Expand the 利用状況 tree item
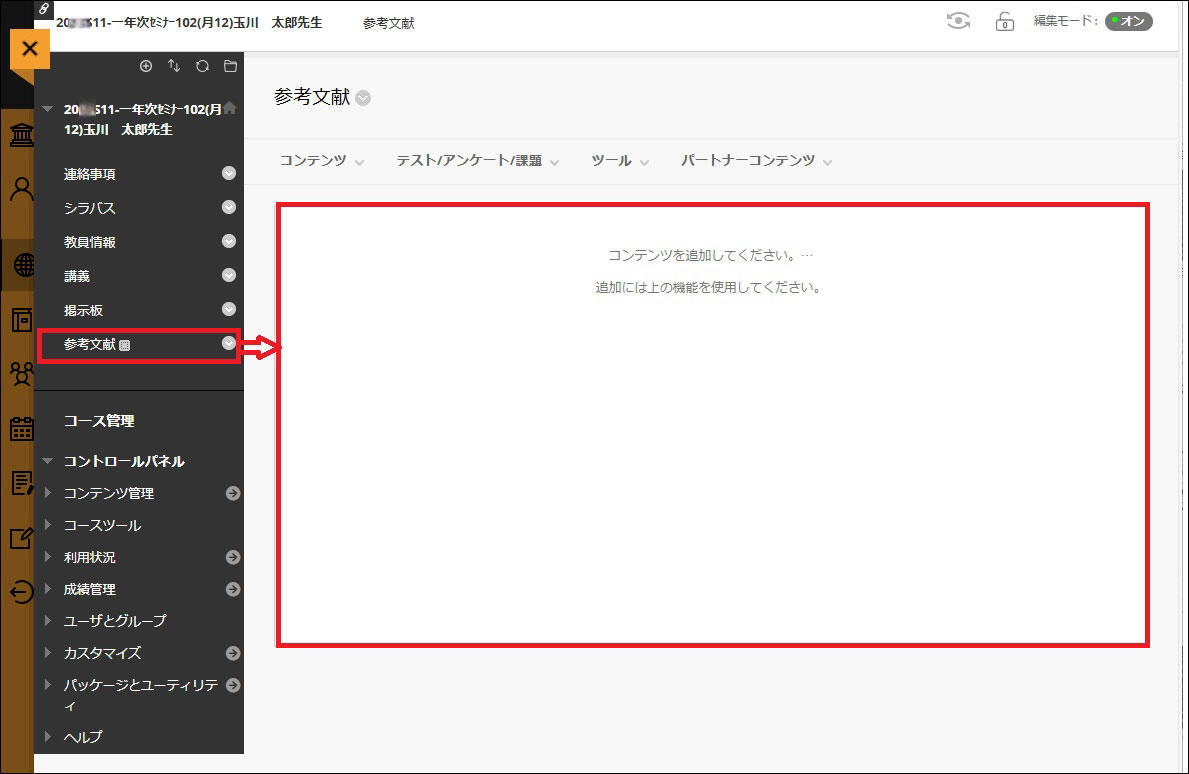Screen dimensions: 1189x774 tap(48, 556)
